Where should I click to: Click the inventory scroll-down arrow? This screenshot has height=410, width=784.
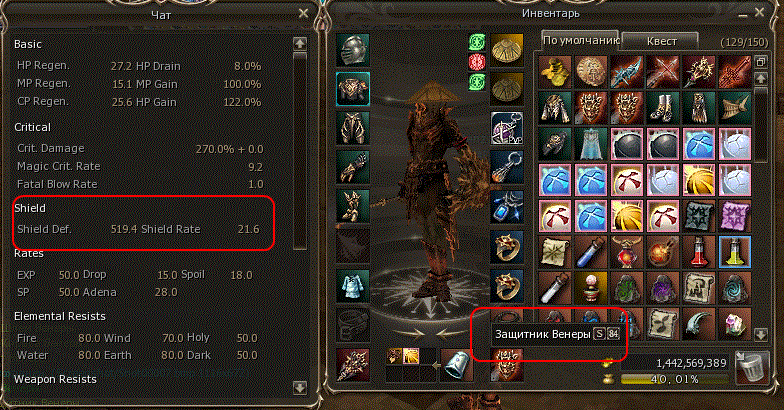tap(760, 334)
